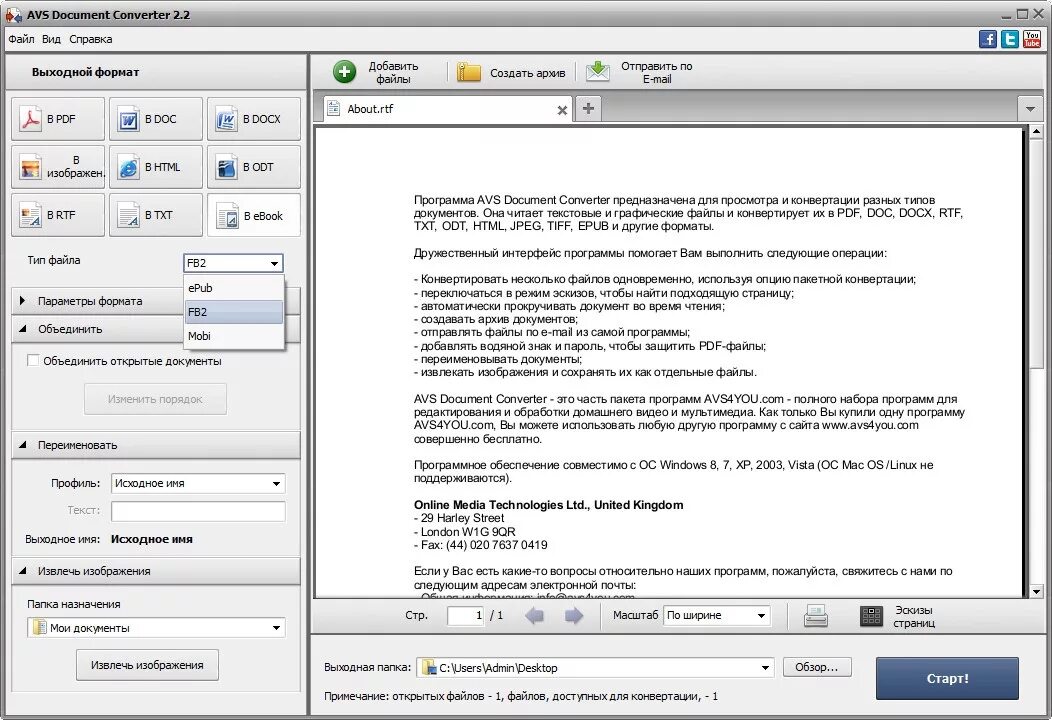The height and width of the screenshot is (720, 1052).
Task: Click the document scrollbar down arrow
Action: point(1037,591)
